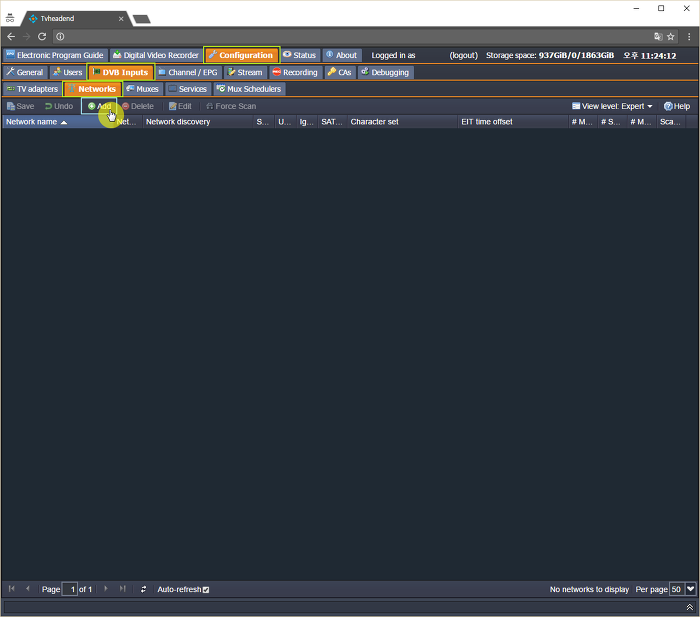Go to first page icon
This screenshot has width=700, height=617.
pos(12,589)
